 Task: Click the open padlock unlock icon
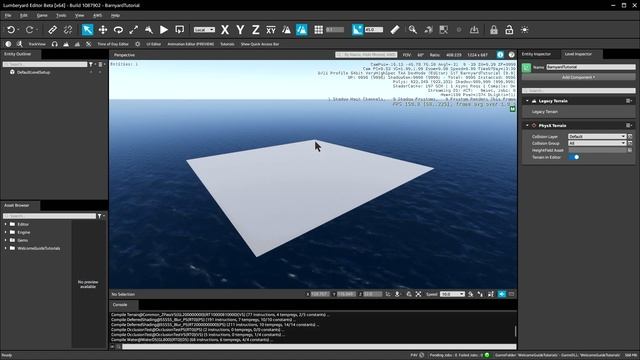pyautogui.click(x=509, y=30)
